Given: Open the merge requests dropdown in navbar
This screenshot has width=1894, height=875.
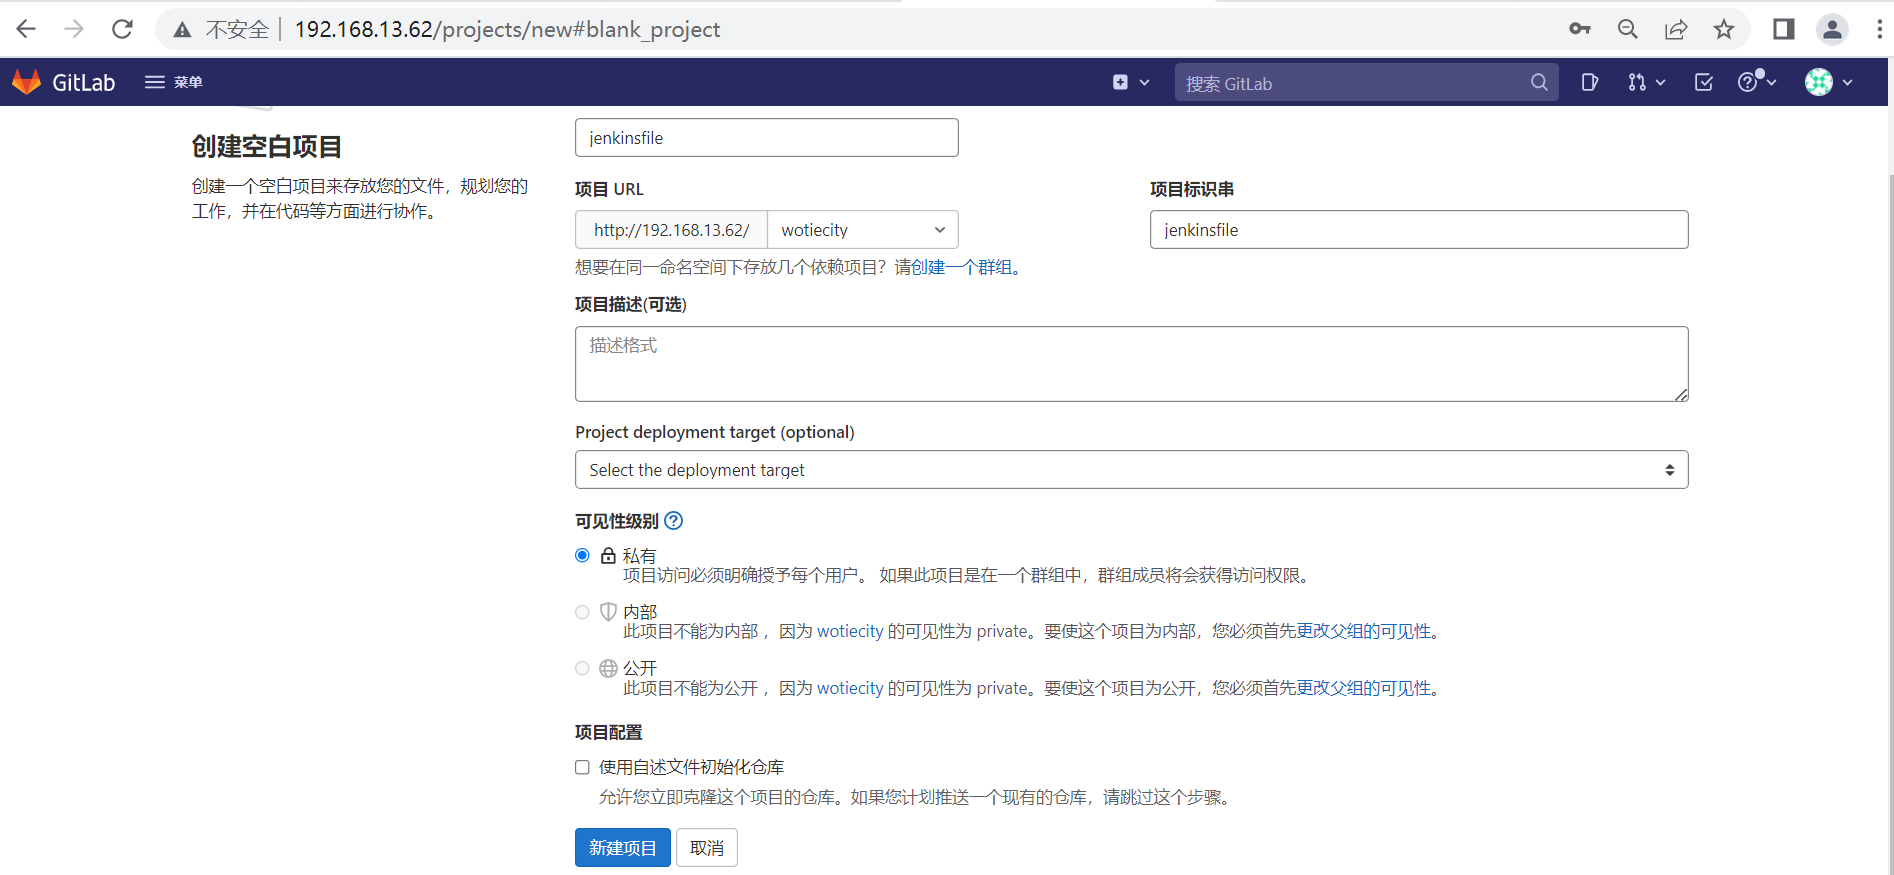Looking at the screenshot, I should pyautogui.click(x=1646, y=82).
